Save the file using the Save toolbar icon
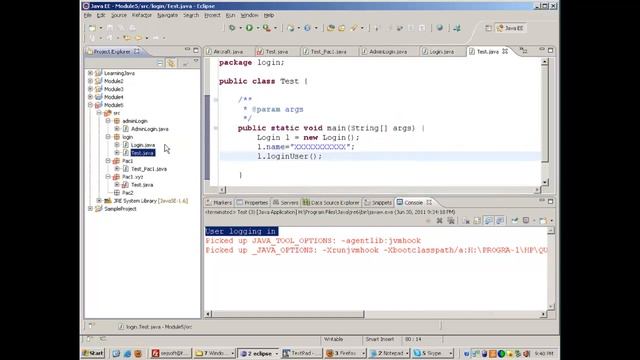640x360 pixels. point(110,28)
